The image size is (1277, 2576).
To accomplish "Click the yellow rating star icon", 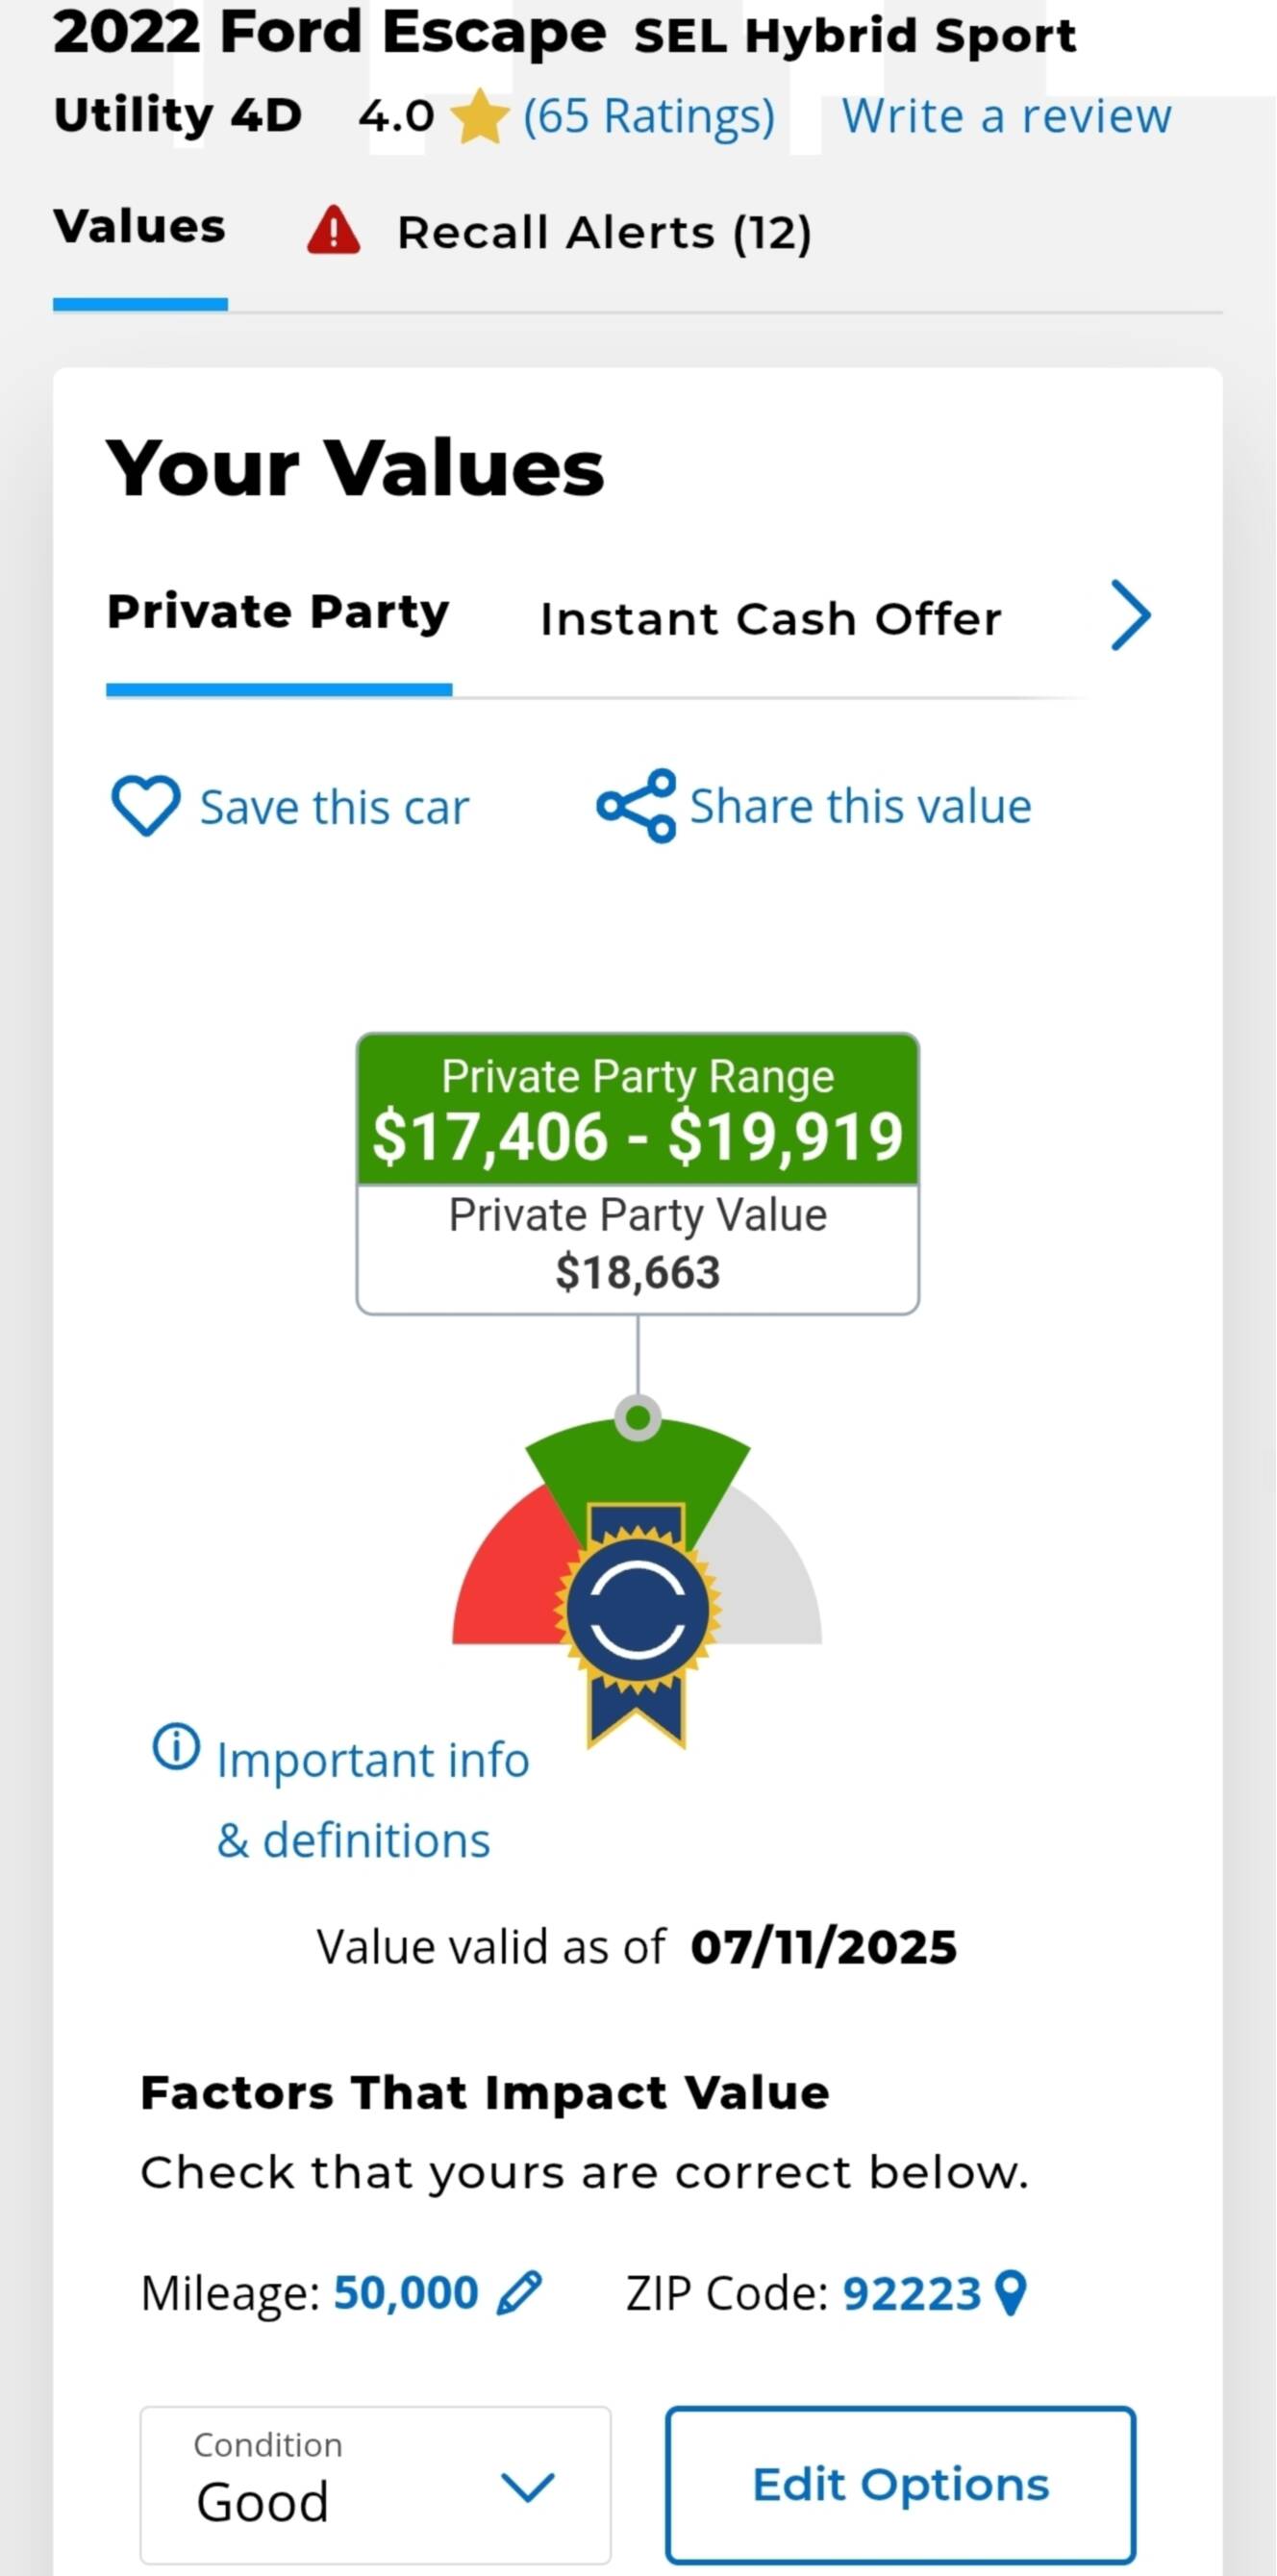I will (480, 117).
